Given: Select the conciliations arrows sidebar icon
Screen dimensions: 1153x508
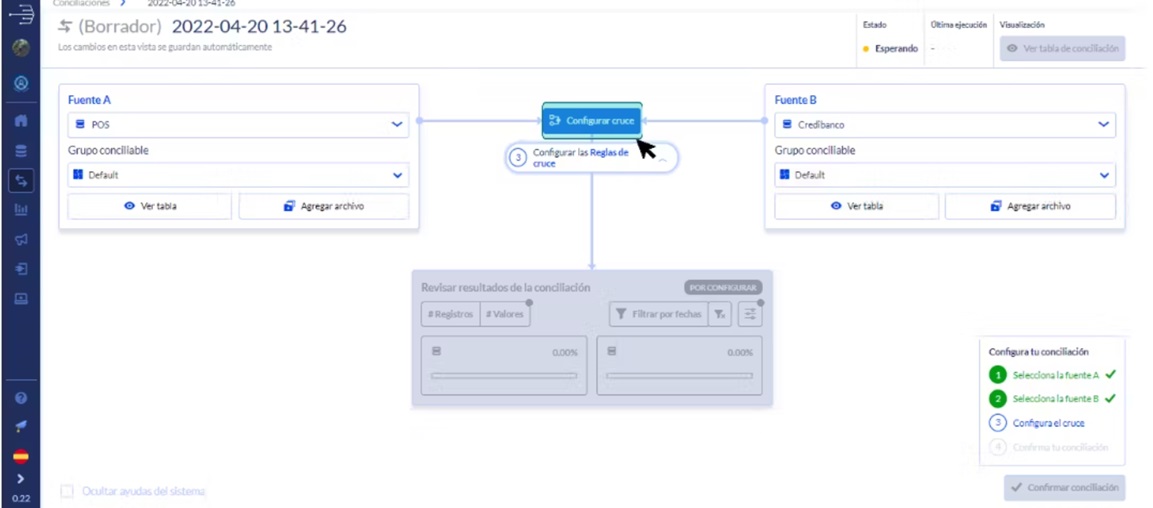Looking at the screenshot, I should (21, 180).
